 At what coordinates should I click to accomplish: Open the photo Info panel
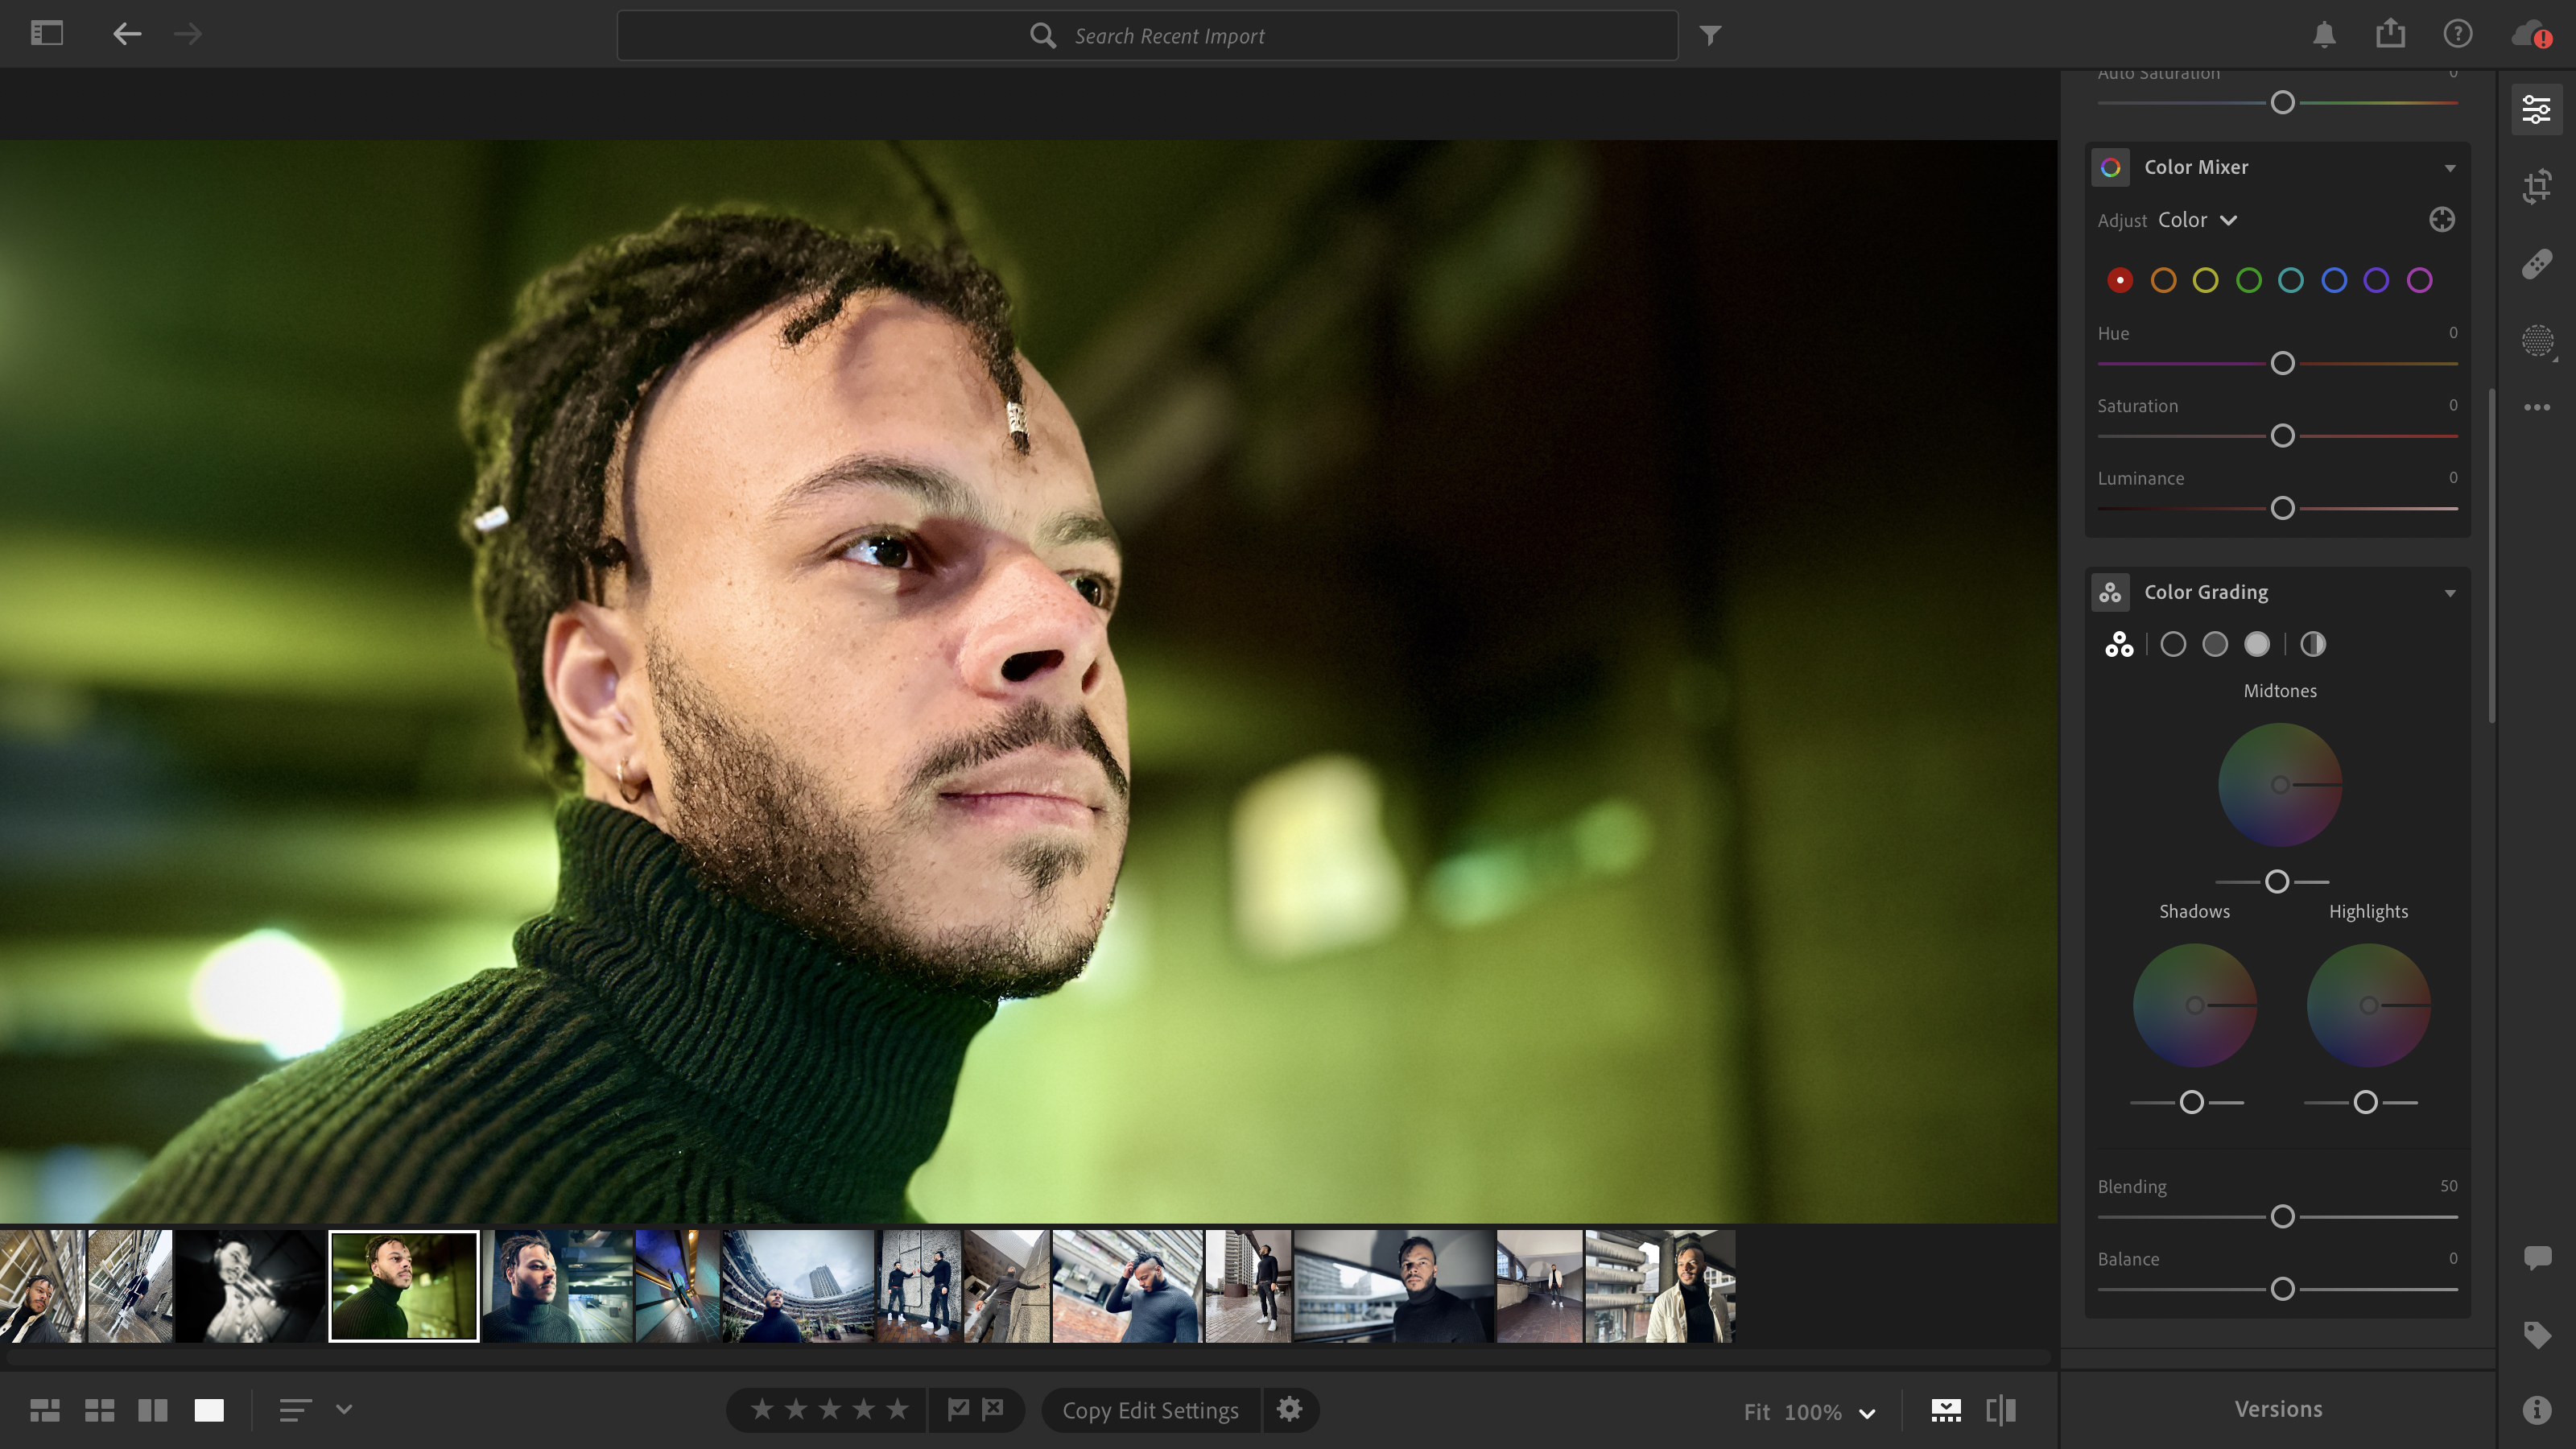2536,1410
